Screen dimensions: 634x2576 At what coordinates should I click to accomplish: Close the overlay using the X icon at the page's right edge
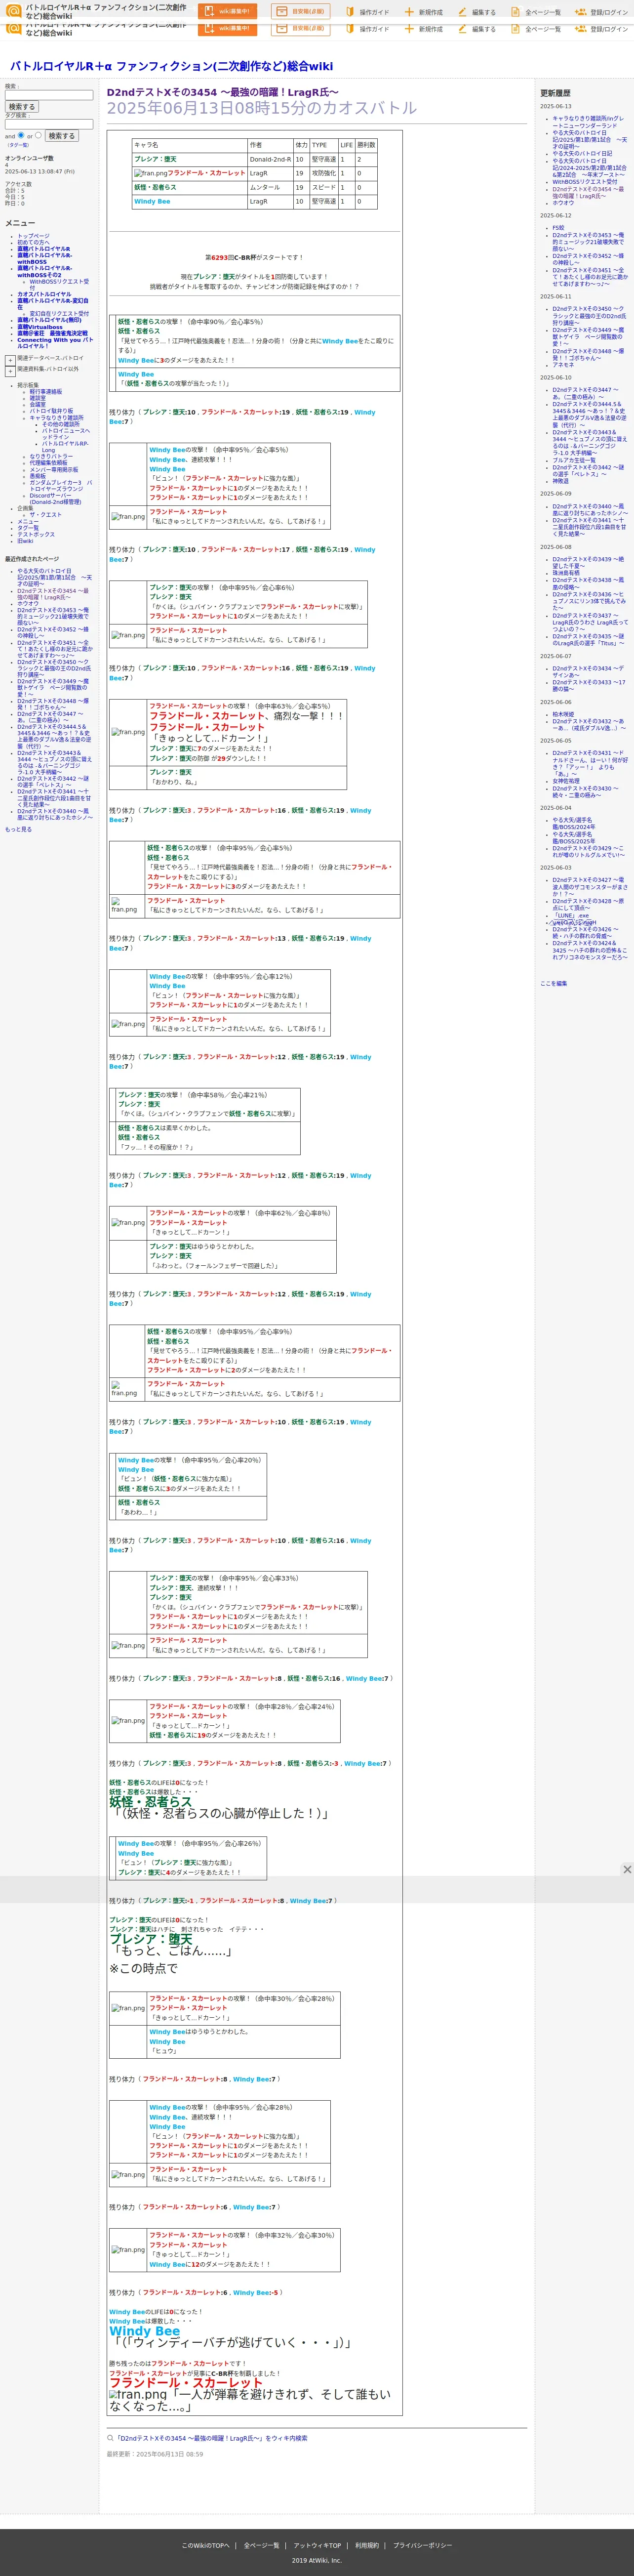point(627,1869)
